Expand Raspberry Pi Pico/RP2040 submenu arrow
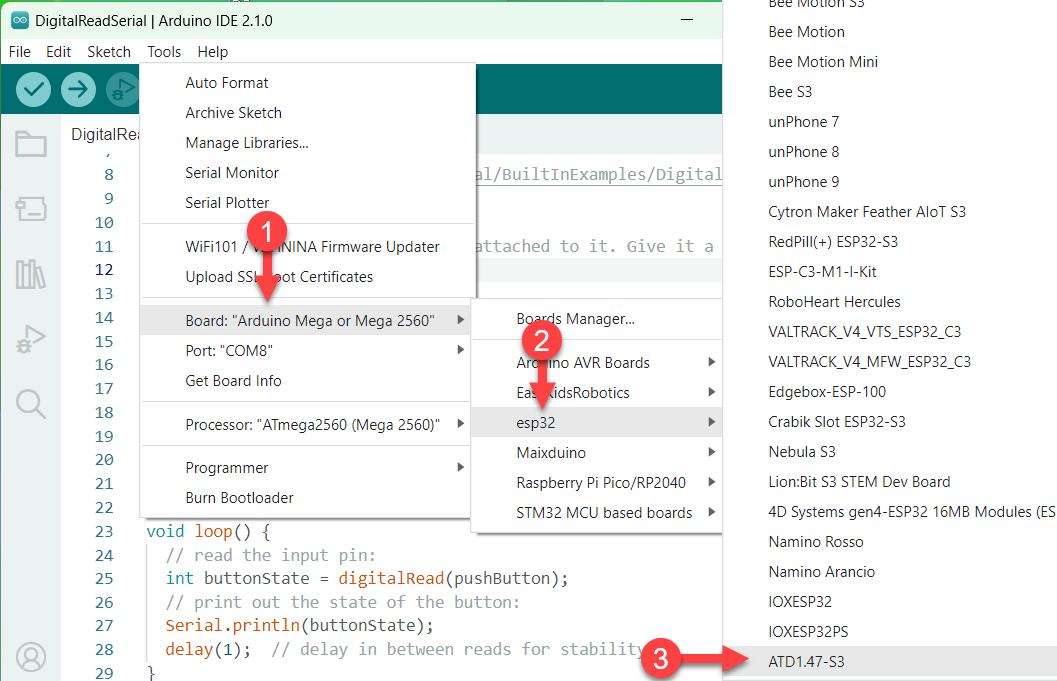Image resolution: width=1057 pixels, height=681 pixels. click(711, 482)
